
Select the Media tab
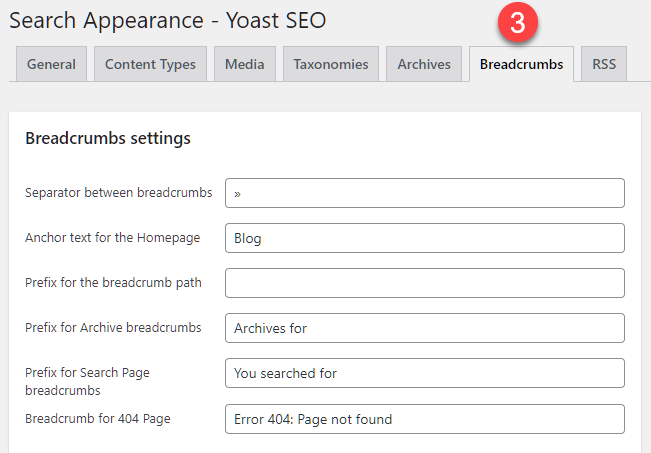pos(245,64)
